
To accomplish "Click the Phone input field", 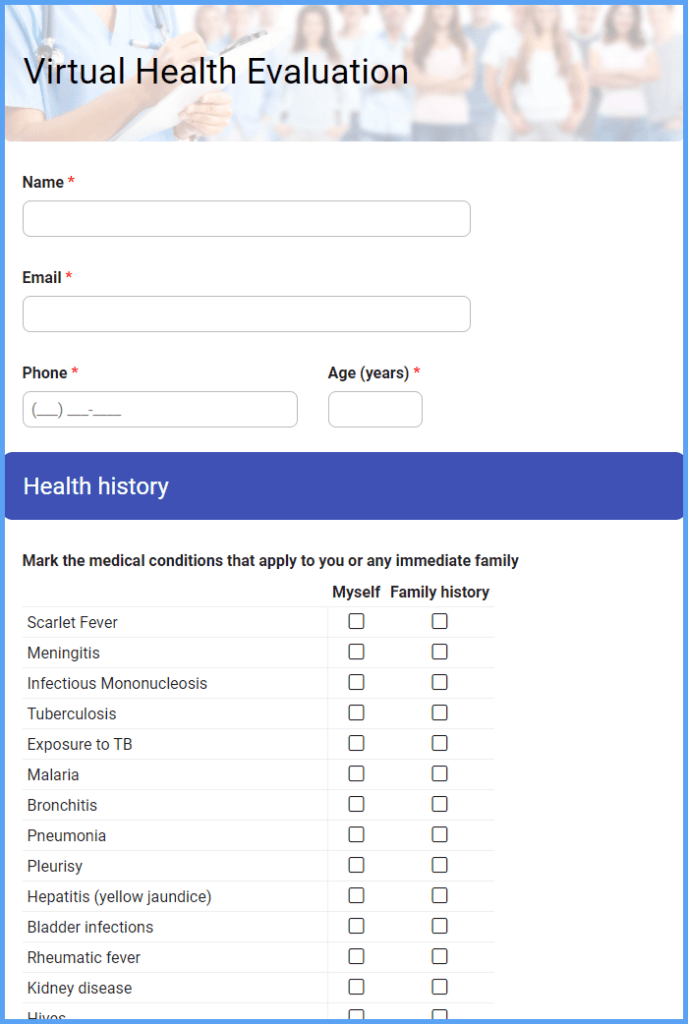I will tap(160, 409).
